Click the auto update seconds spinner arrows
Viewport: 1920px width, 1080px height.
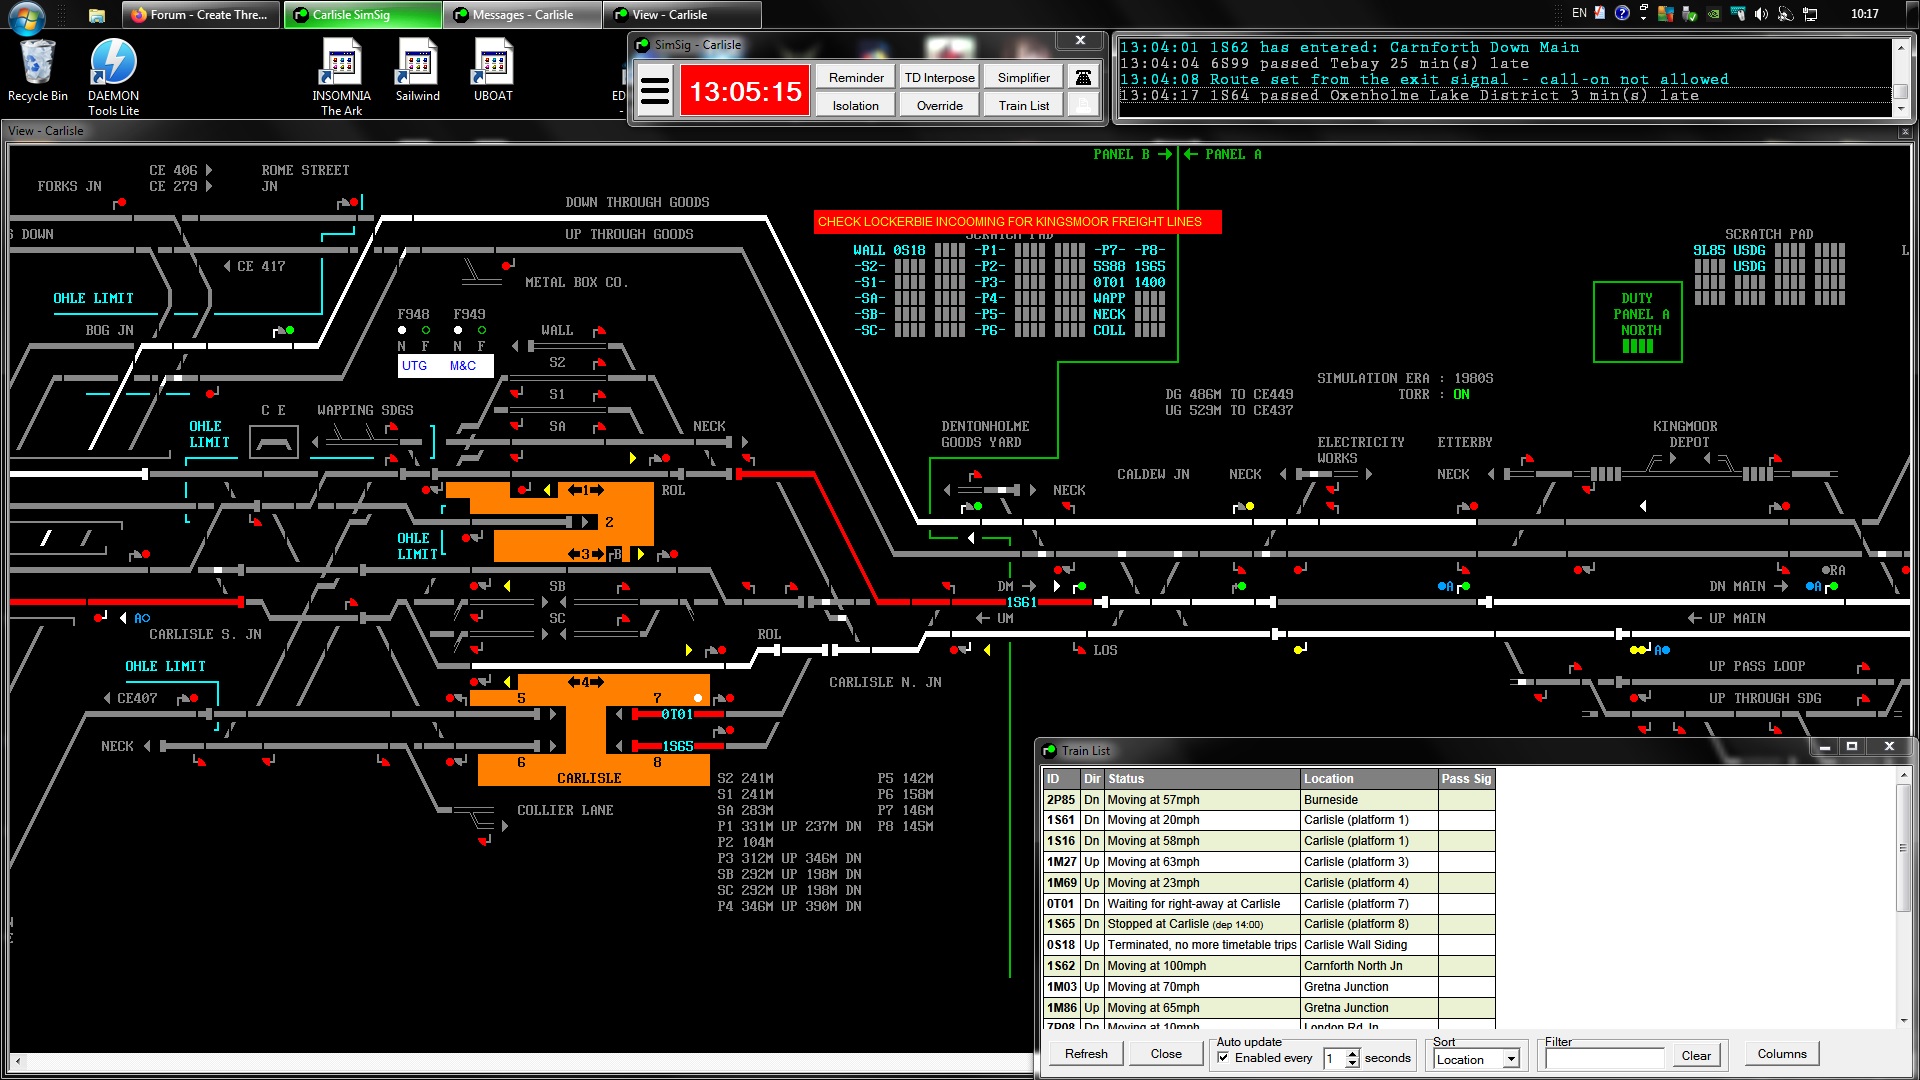(1352, 1058)
